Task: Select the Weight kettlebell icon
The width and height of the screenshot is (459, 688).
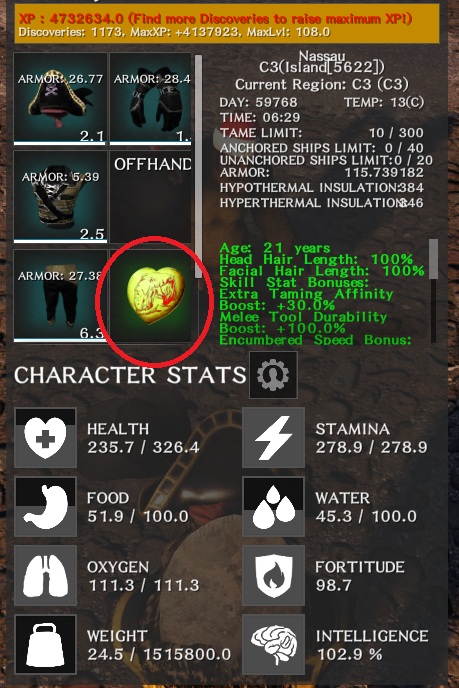Action: (x=46, y=644)
